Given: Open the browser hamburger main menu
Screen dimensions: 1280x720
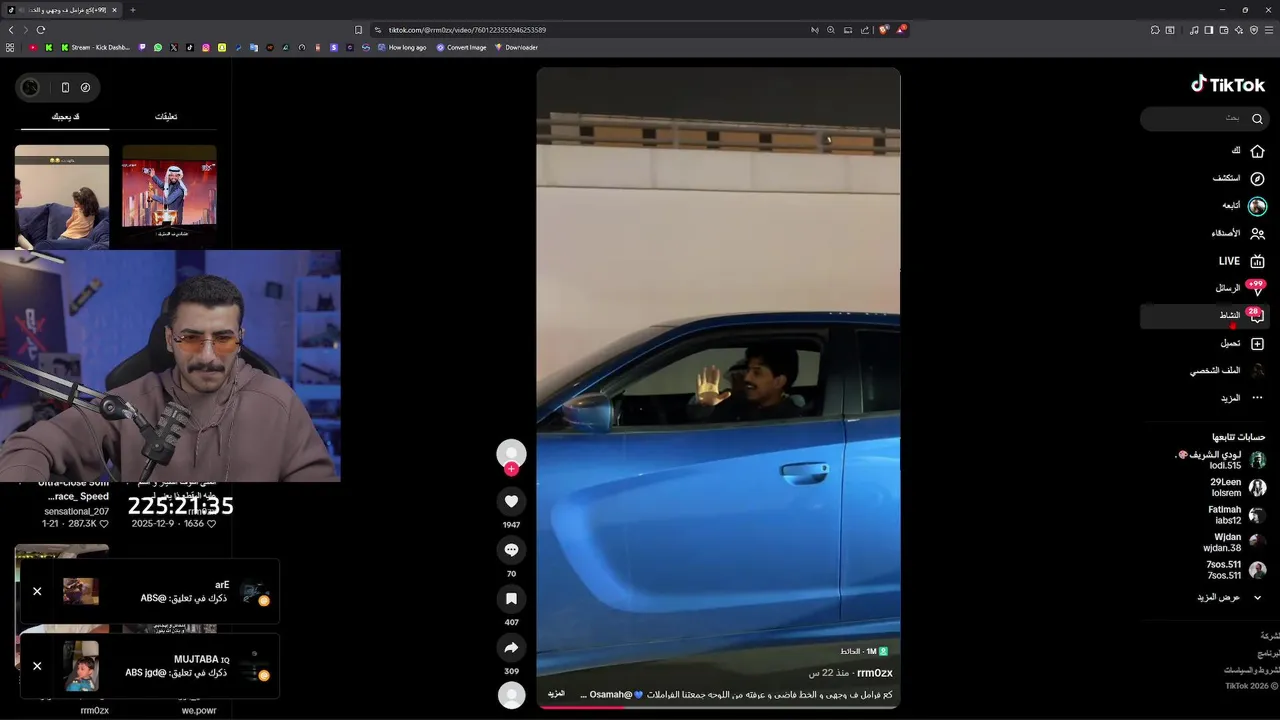Looking at the screenshot, I should click(x=1269, y=30).
